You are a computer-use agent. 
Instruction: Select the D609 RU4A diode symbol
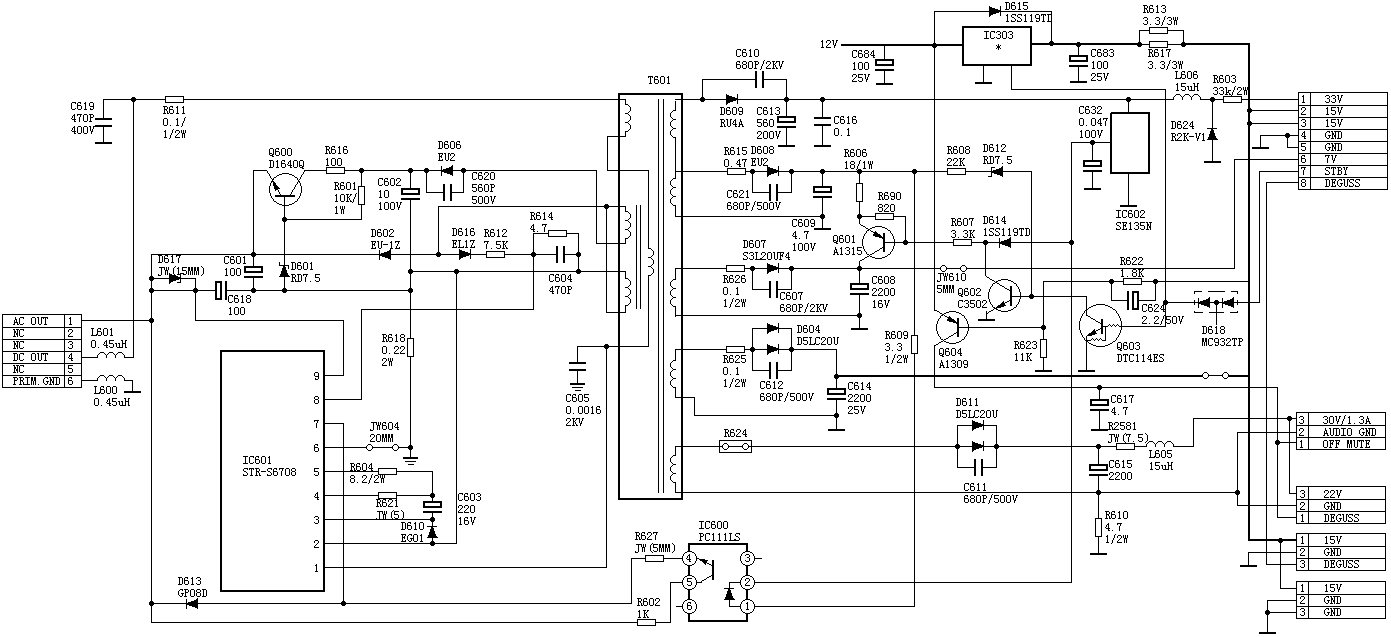pos(731,99)
